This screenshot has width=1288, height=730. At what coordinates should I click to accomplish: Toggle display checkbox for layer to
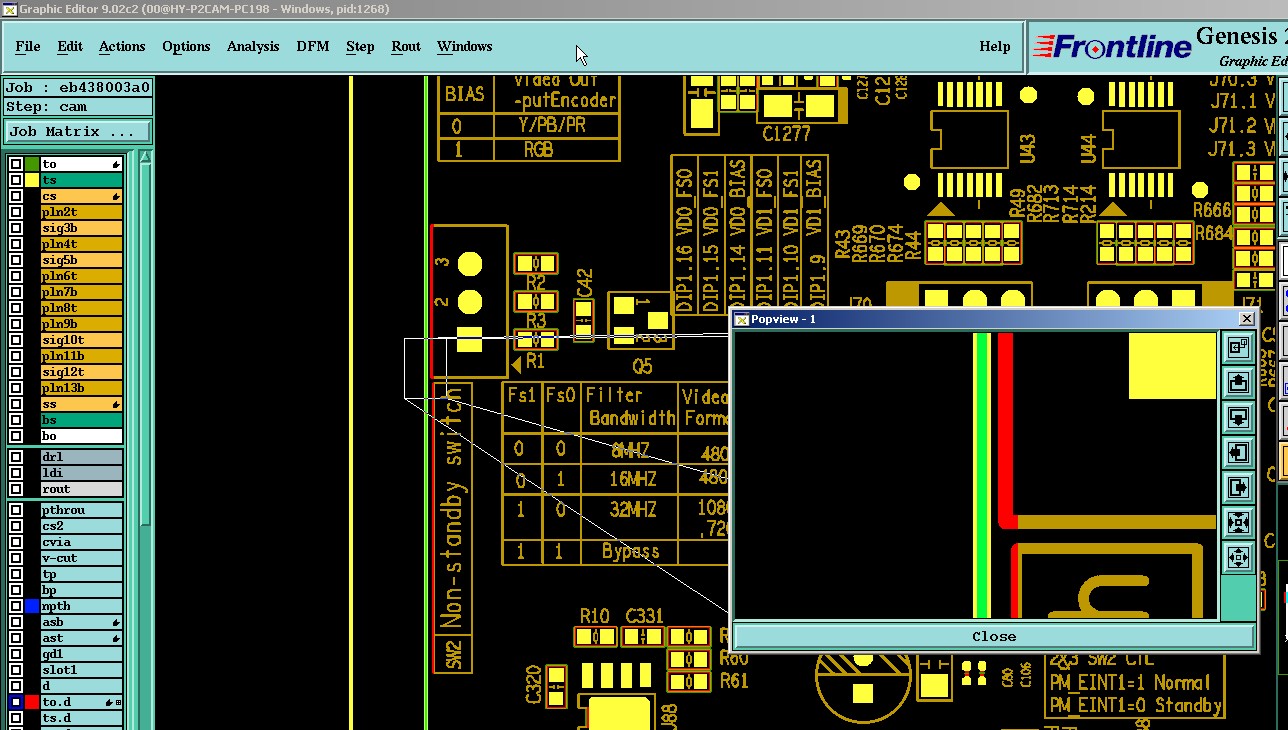click(16, 164)
